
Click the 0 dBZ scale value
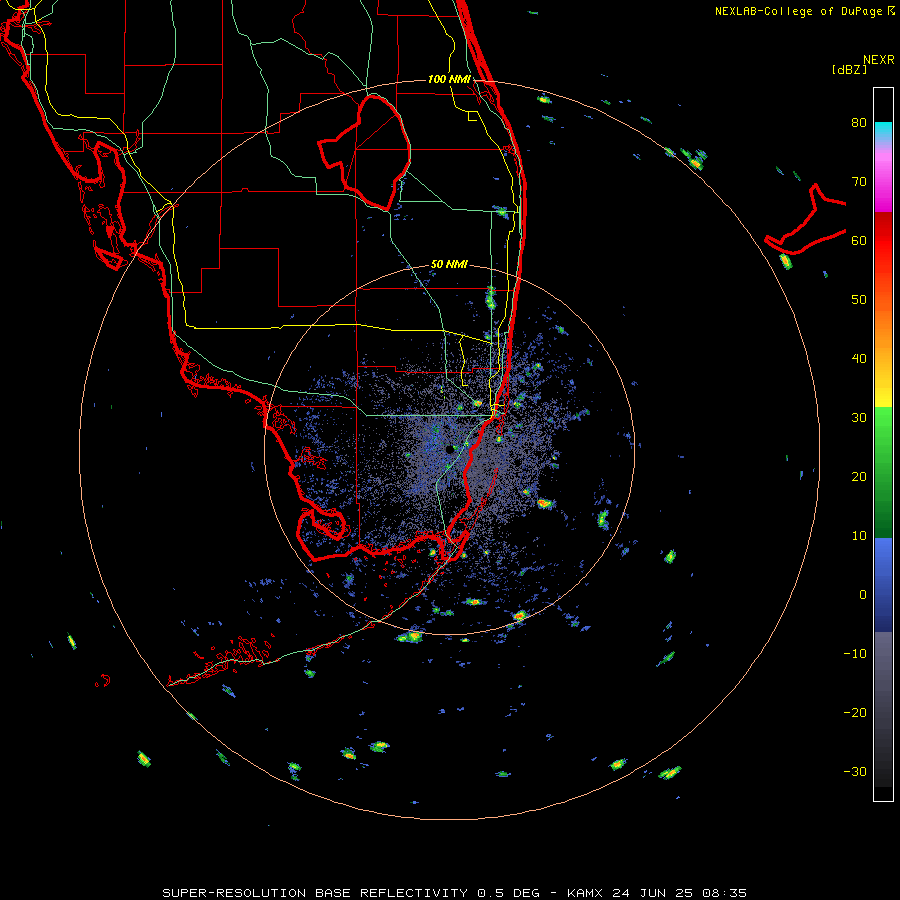point(863,595)
